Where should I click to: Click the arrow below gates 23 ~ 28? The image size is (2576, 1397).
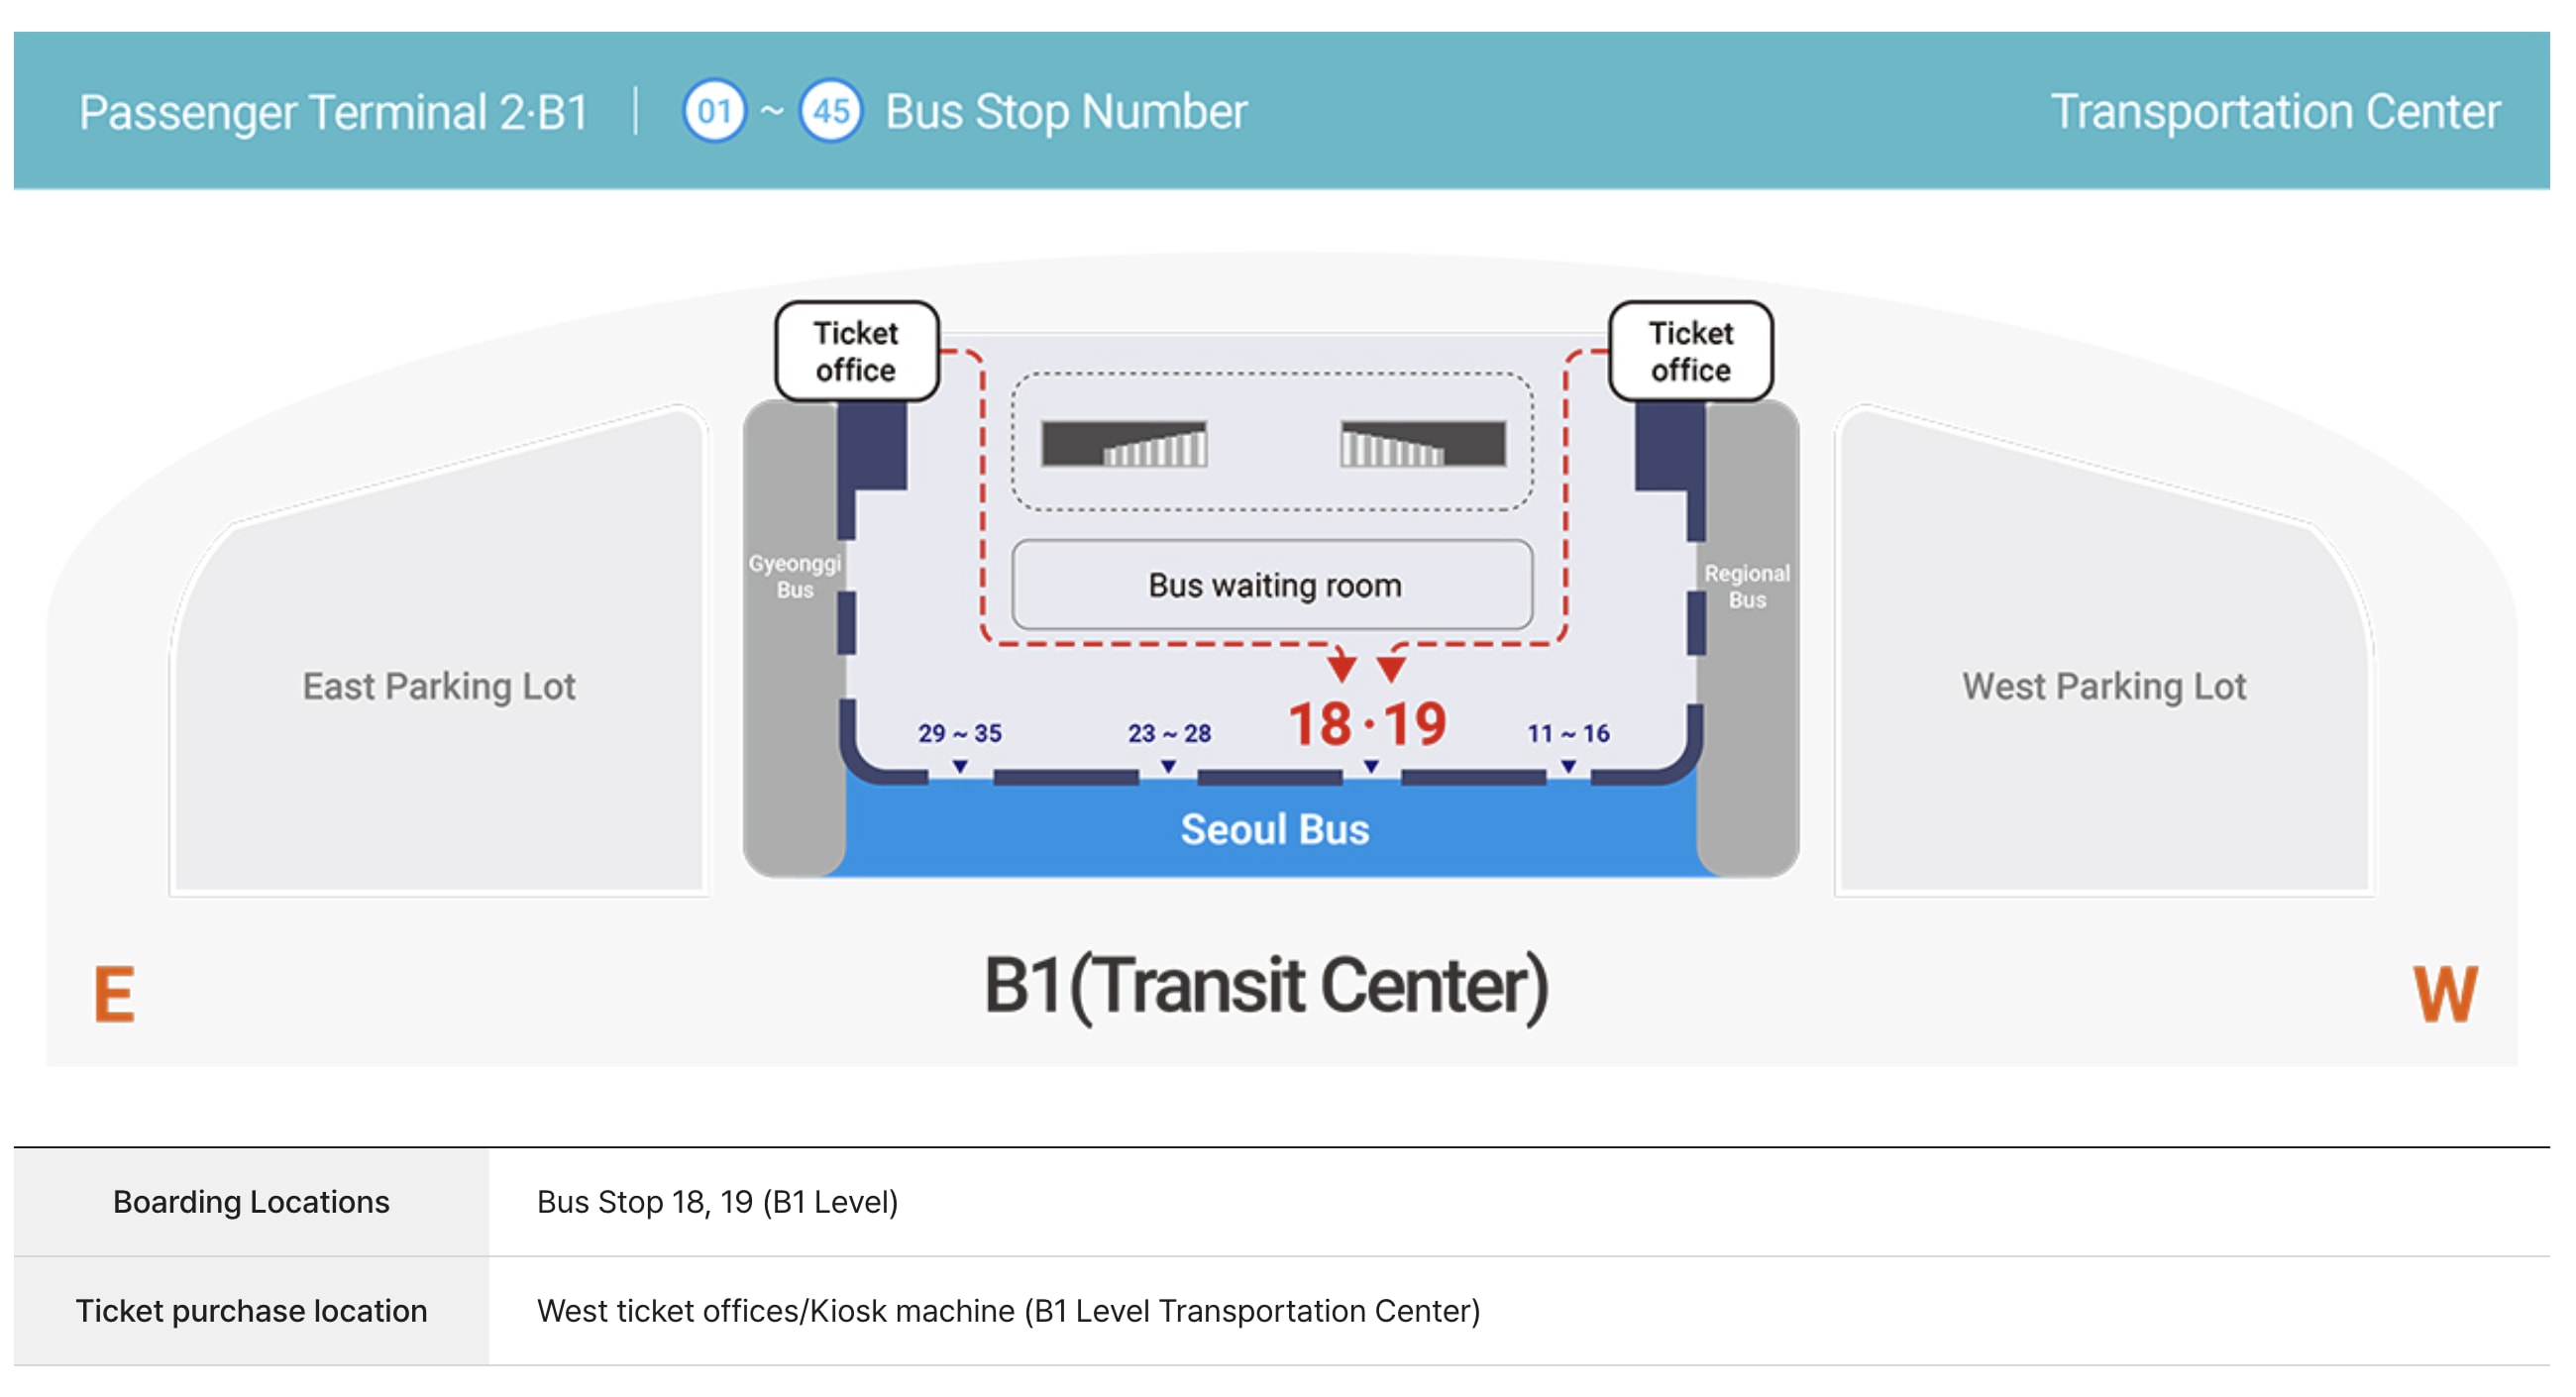(x=1168, y=767)
